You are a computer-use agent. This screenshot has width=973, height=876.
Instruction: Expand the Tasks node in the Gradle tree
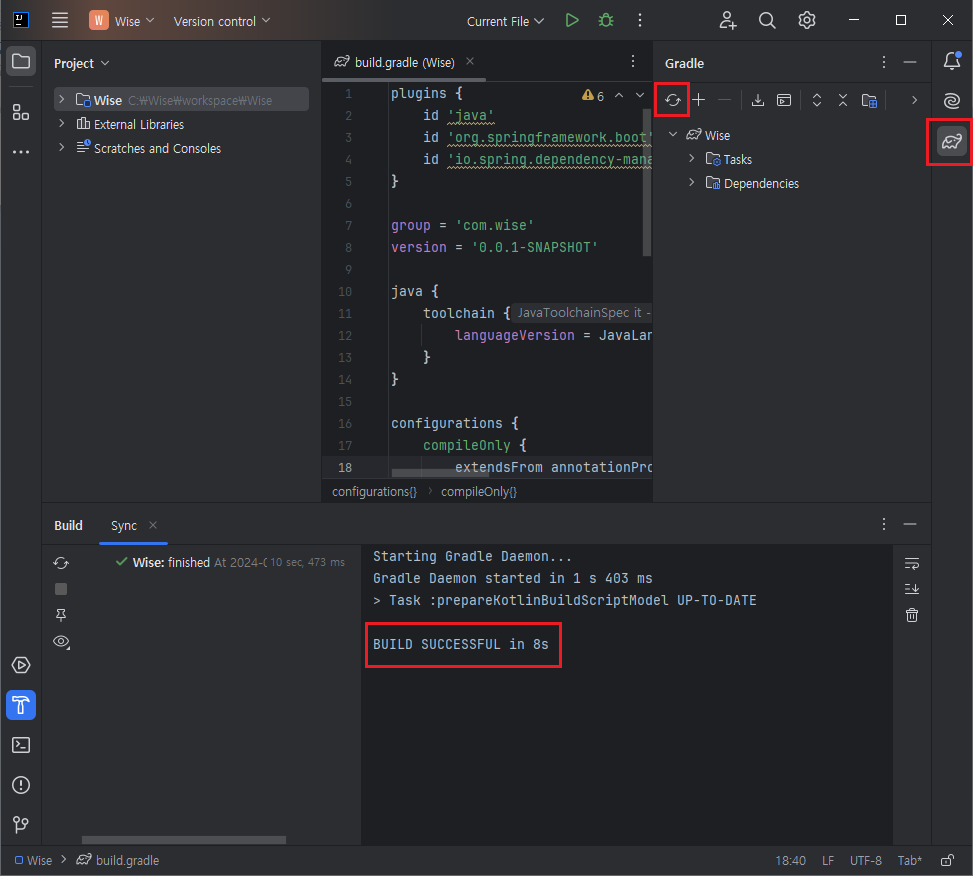[691, 159]
